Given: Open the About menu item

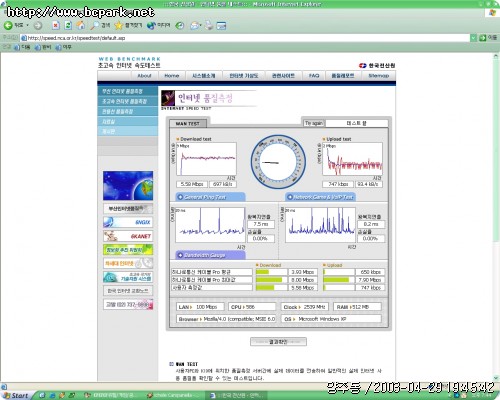Looking at the screenshot, I should pos(144,76).
